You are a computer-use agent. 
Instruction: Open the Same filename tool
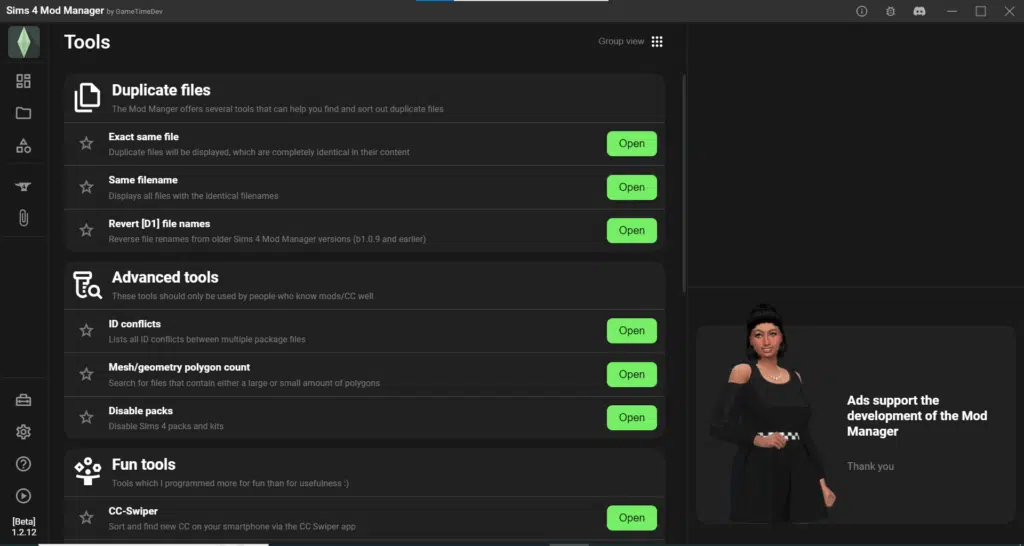[631, 187]
